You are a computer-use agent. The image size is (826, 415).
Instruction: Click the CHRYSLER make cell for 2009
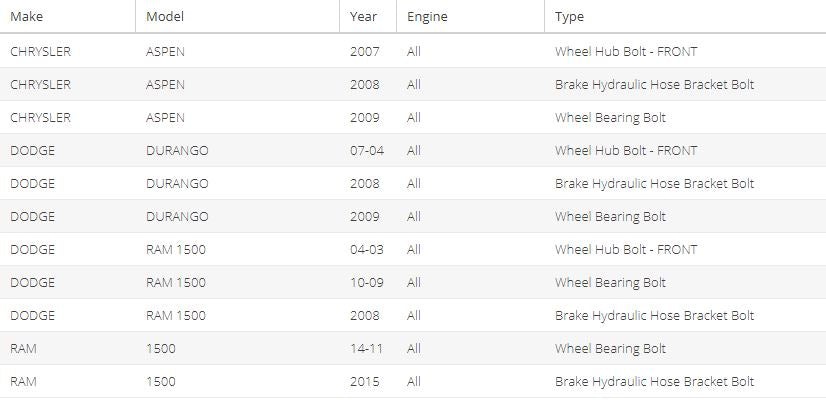click(x=40, y=117)
